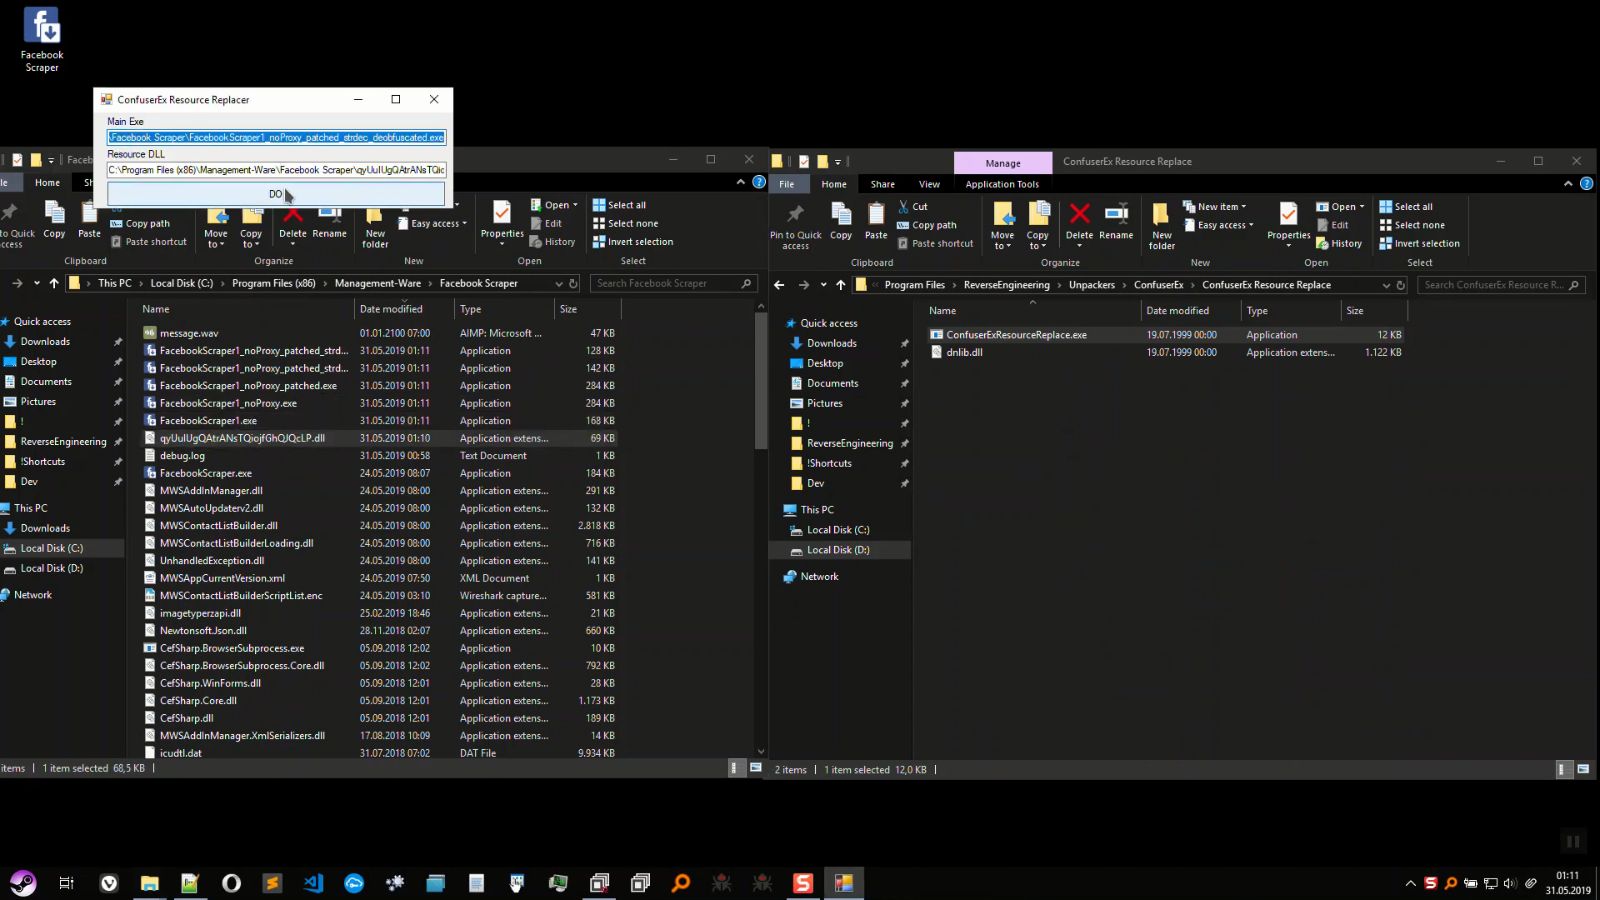The height and width of the screenshot is (900, 1600).
Task: Select Newtonsoft.Json.dll file
Action: click(x=203, y=631)
